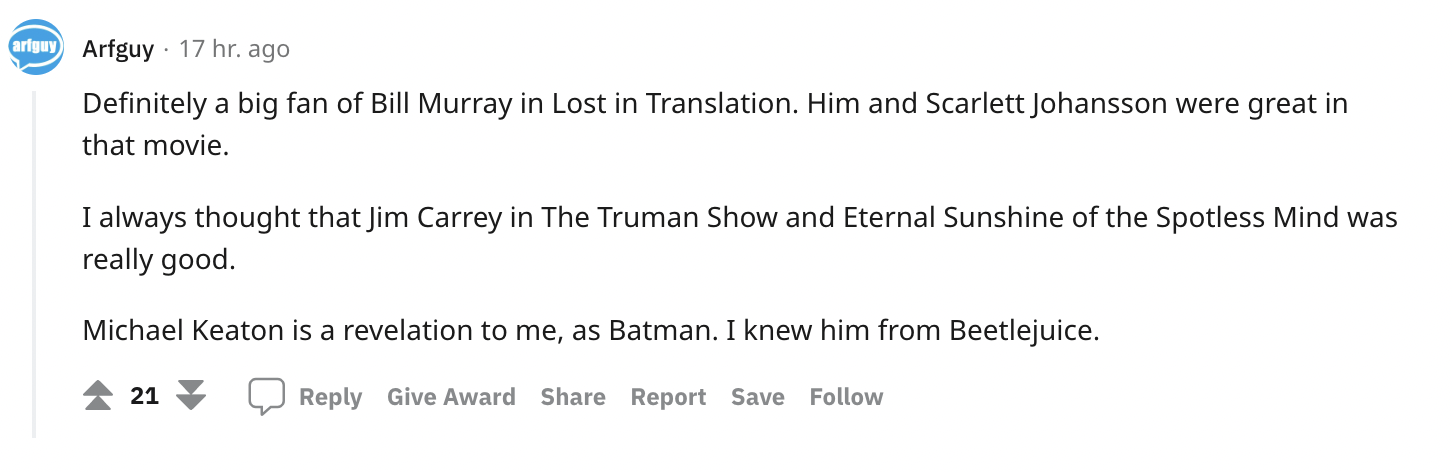Click the paragraph mentioning Jim Carrey
Image resolution: width=1452 pixels, height=472 pixels.
[x=739, y=239]
